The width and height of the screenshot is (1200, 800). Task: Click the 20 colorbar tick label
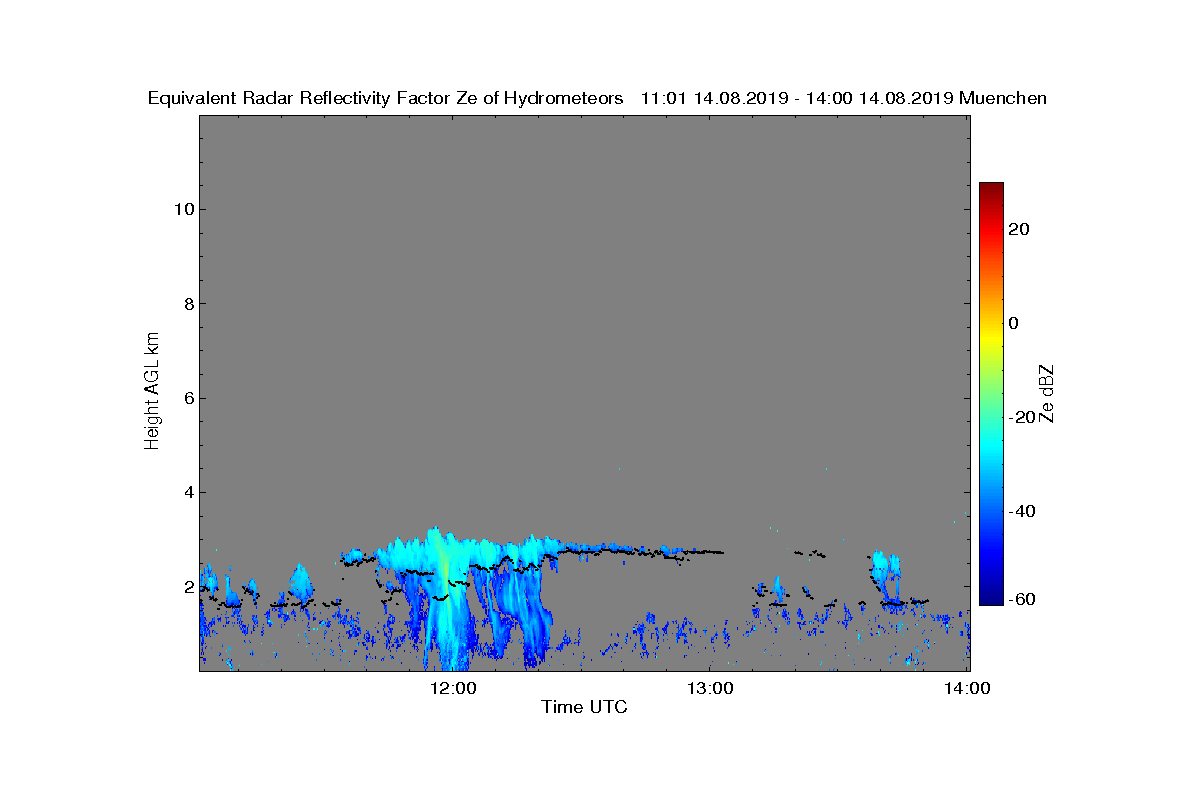point(1020,229)
